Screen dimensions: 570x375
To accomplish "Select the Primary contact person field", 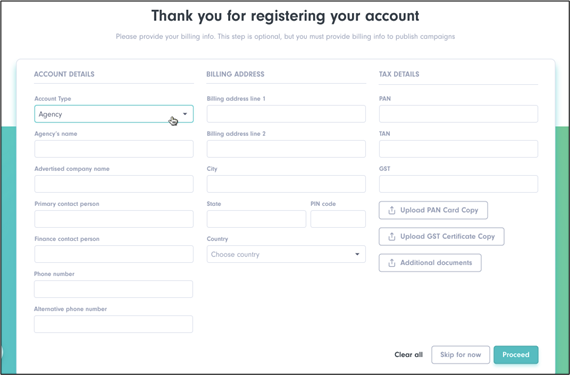I will coord(114,219).
